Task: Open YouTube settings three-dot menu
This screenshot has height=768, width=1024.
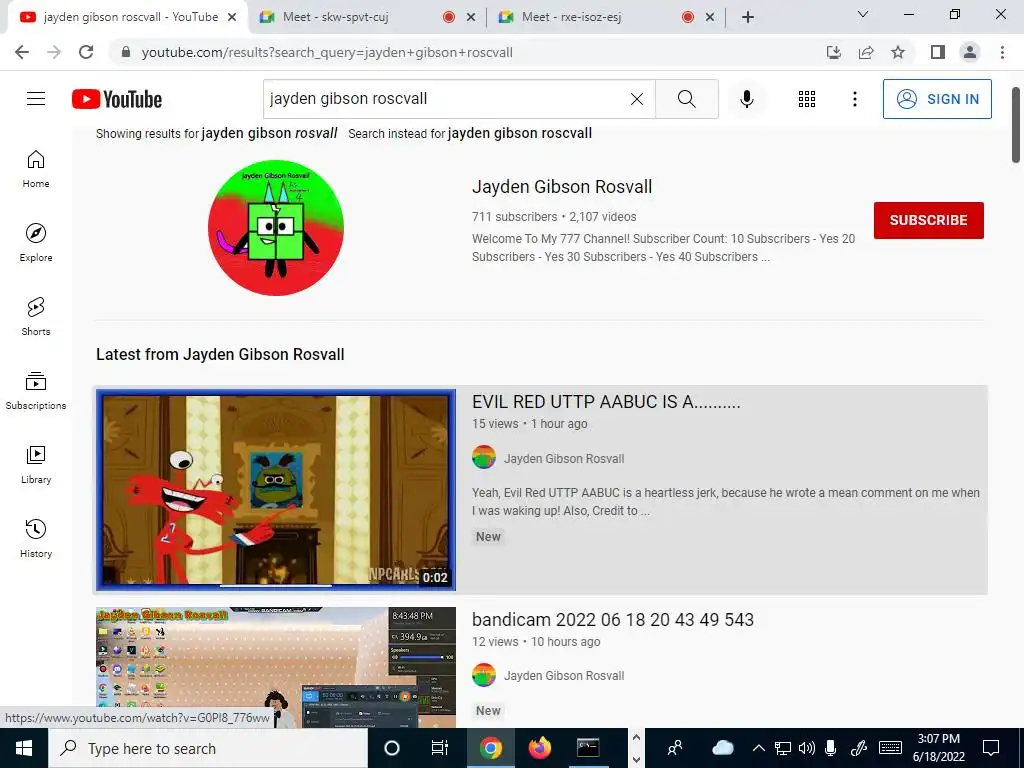Action: (854, 99)
